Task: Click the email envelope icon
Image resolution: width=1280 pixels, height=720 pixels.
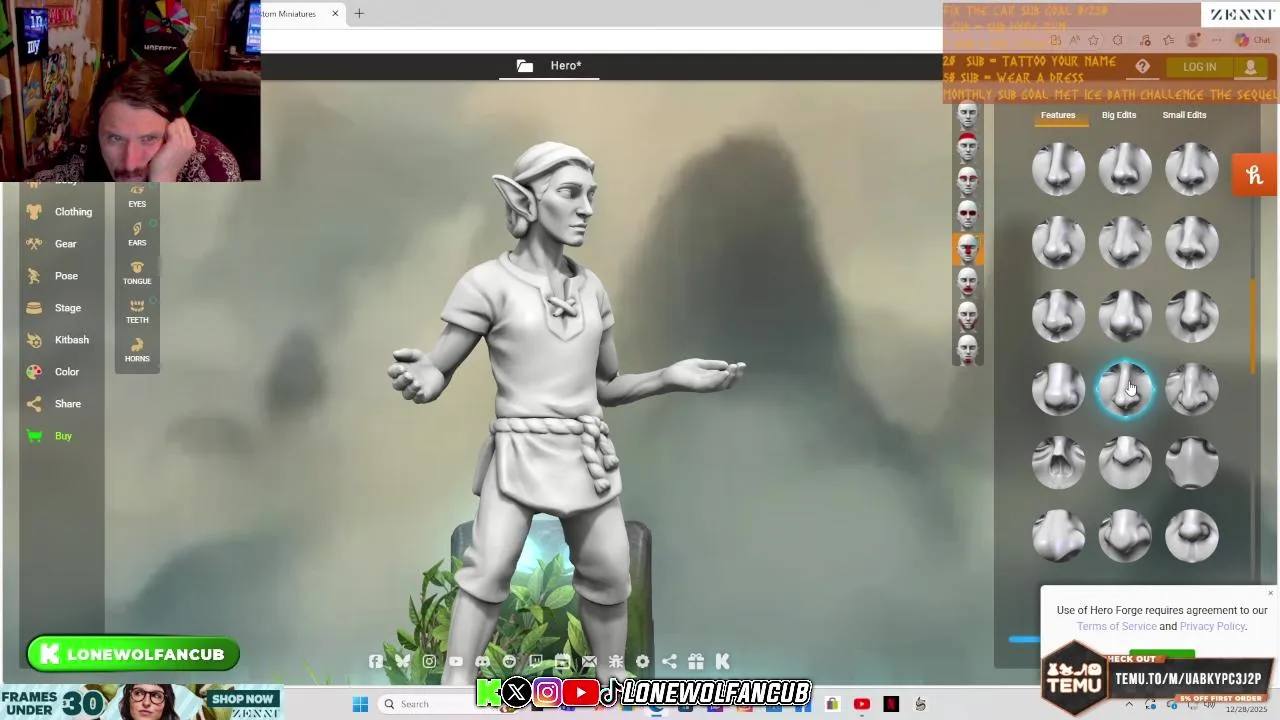Action: [589, 661]
